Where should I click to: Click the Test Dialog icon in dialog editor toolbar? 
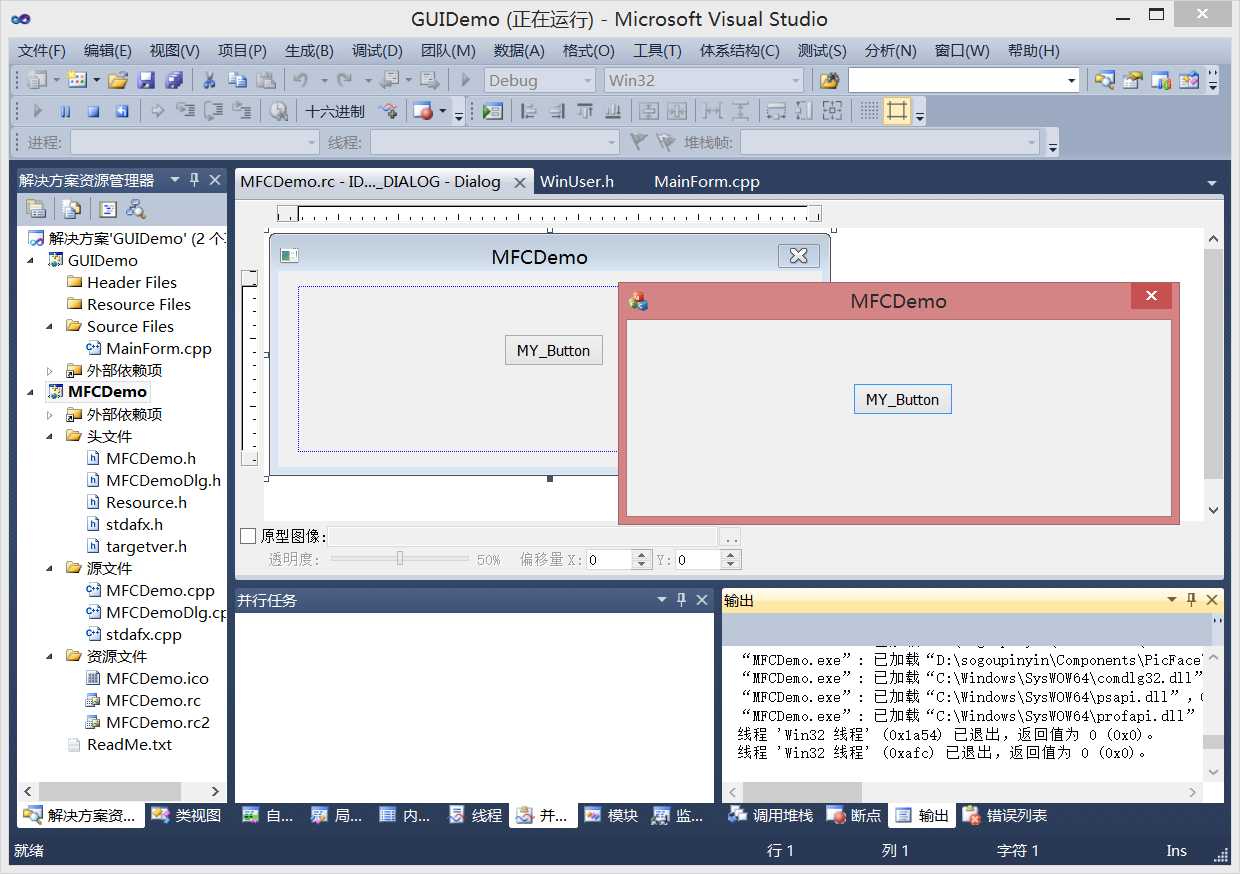pyautogui.click(x=493, y=112)
